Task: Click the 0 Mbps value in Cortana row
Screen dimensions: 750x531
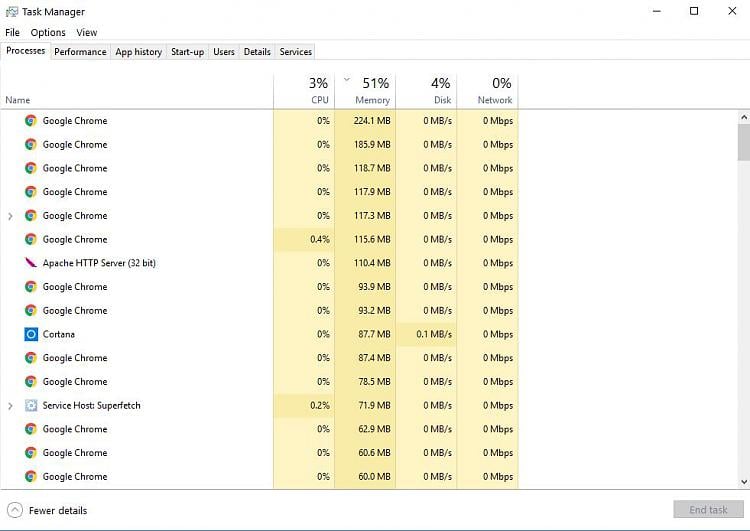Action: coord(498,334)
